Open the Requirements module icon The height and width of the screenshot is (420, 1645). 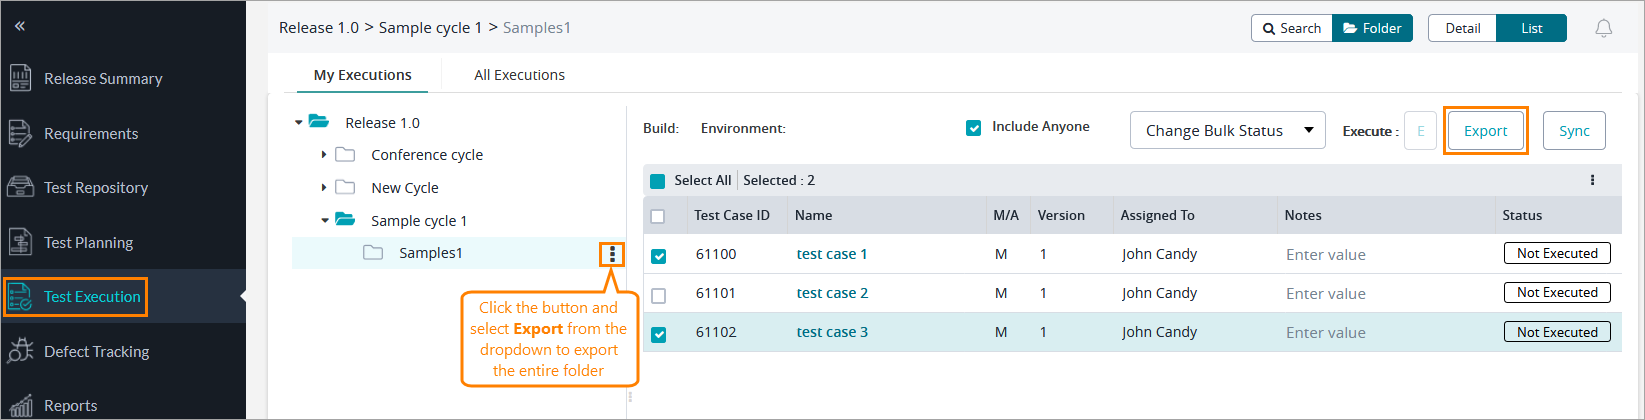click(x=20, y=133)
